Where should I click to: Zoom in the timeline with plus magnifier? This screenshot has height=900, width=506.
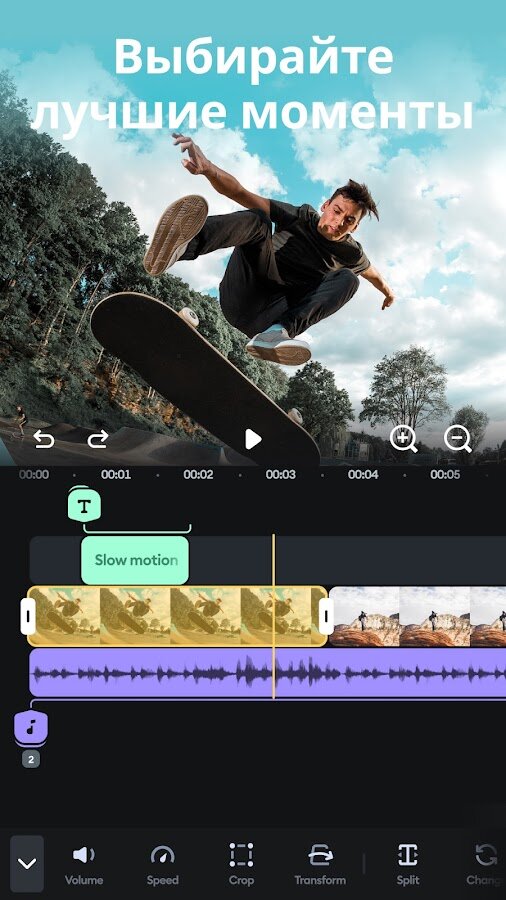(x=404, y=439)
